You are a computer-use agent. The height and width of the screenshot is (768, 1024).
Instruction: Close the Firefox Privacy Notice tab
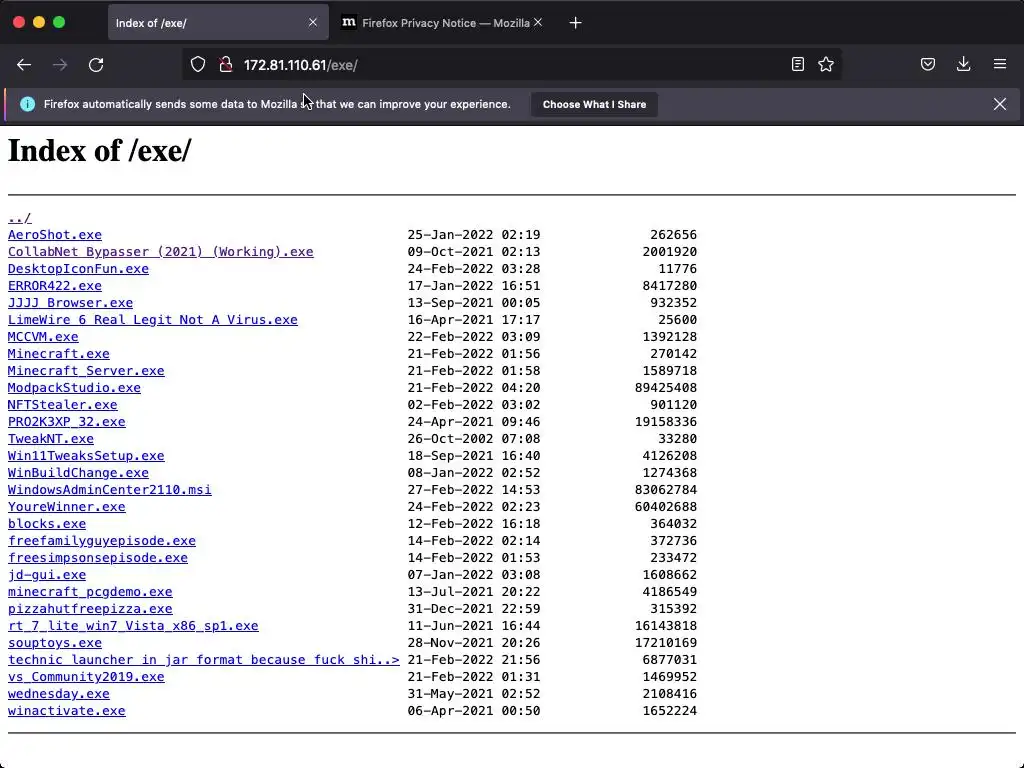[537, 23]
